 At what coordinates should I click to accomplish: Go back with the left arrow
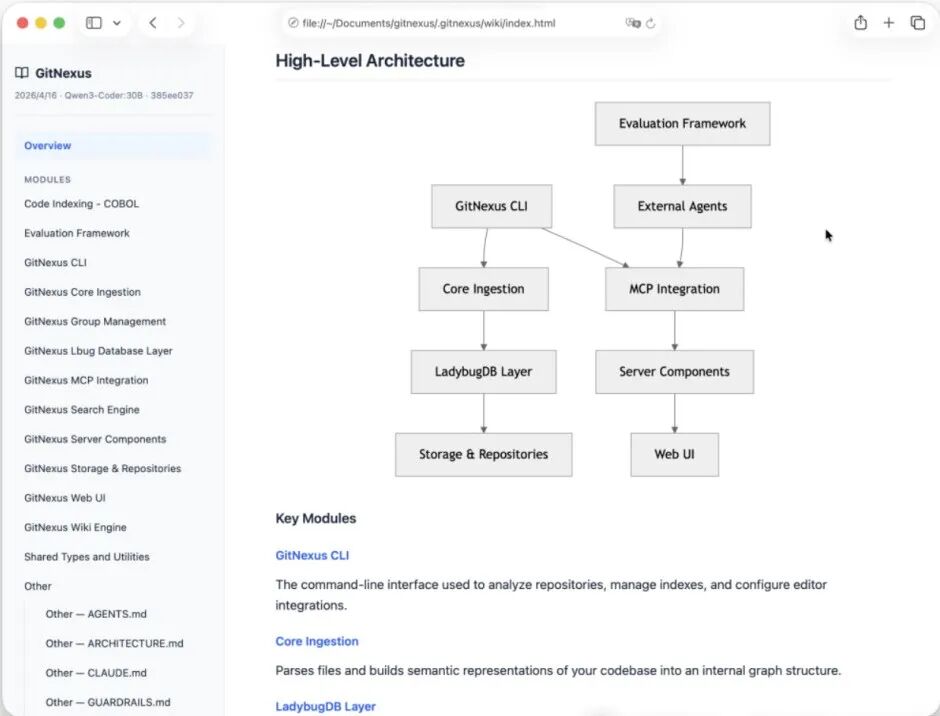[153, 23]
